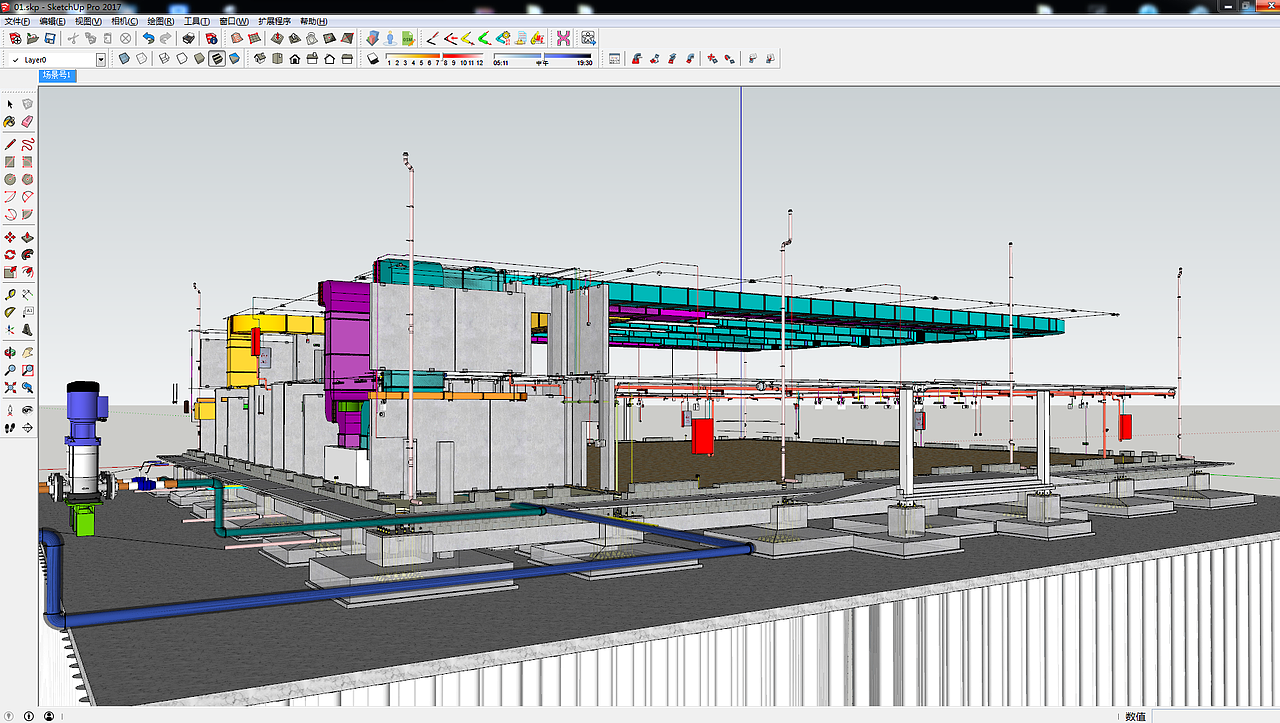Toggle X-ray face style

click(x=125, y=59)
